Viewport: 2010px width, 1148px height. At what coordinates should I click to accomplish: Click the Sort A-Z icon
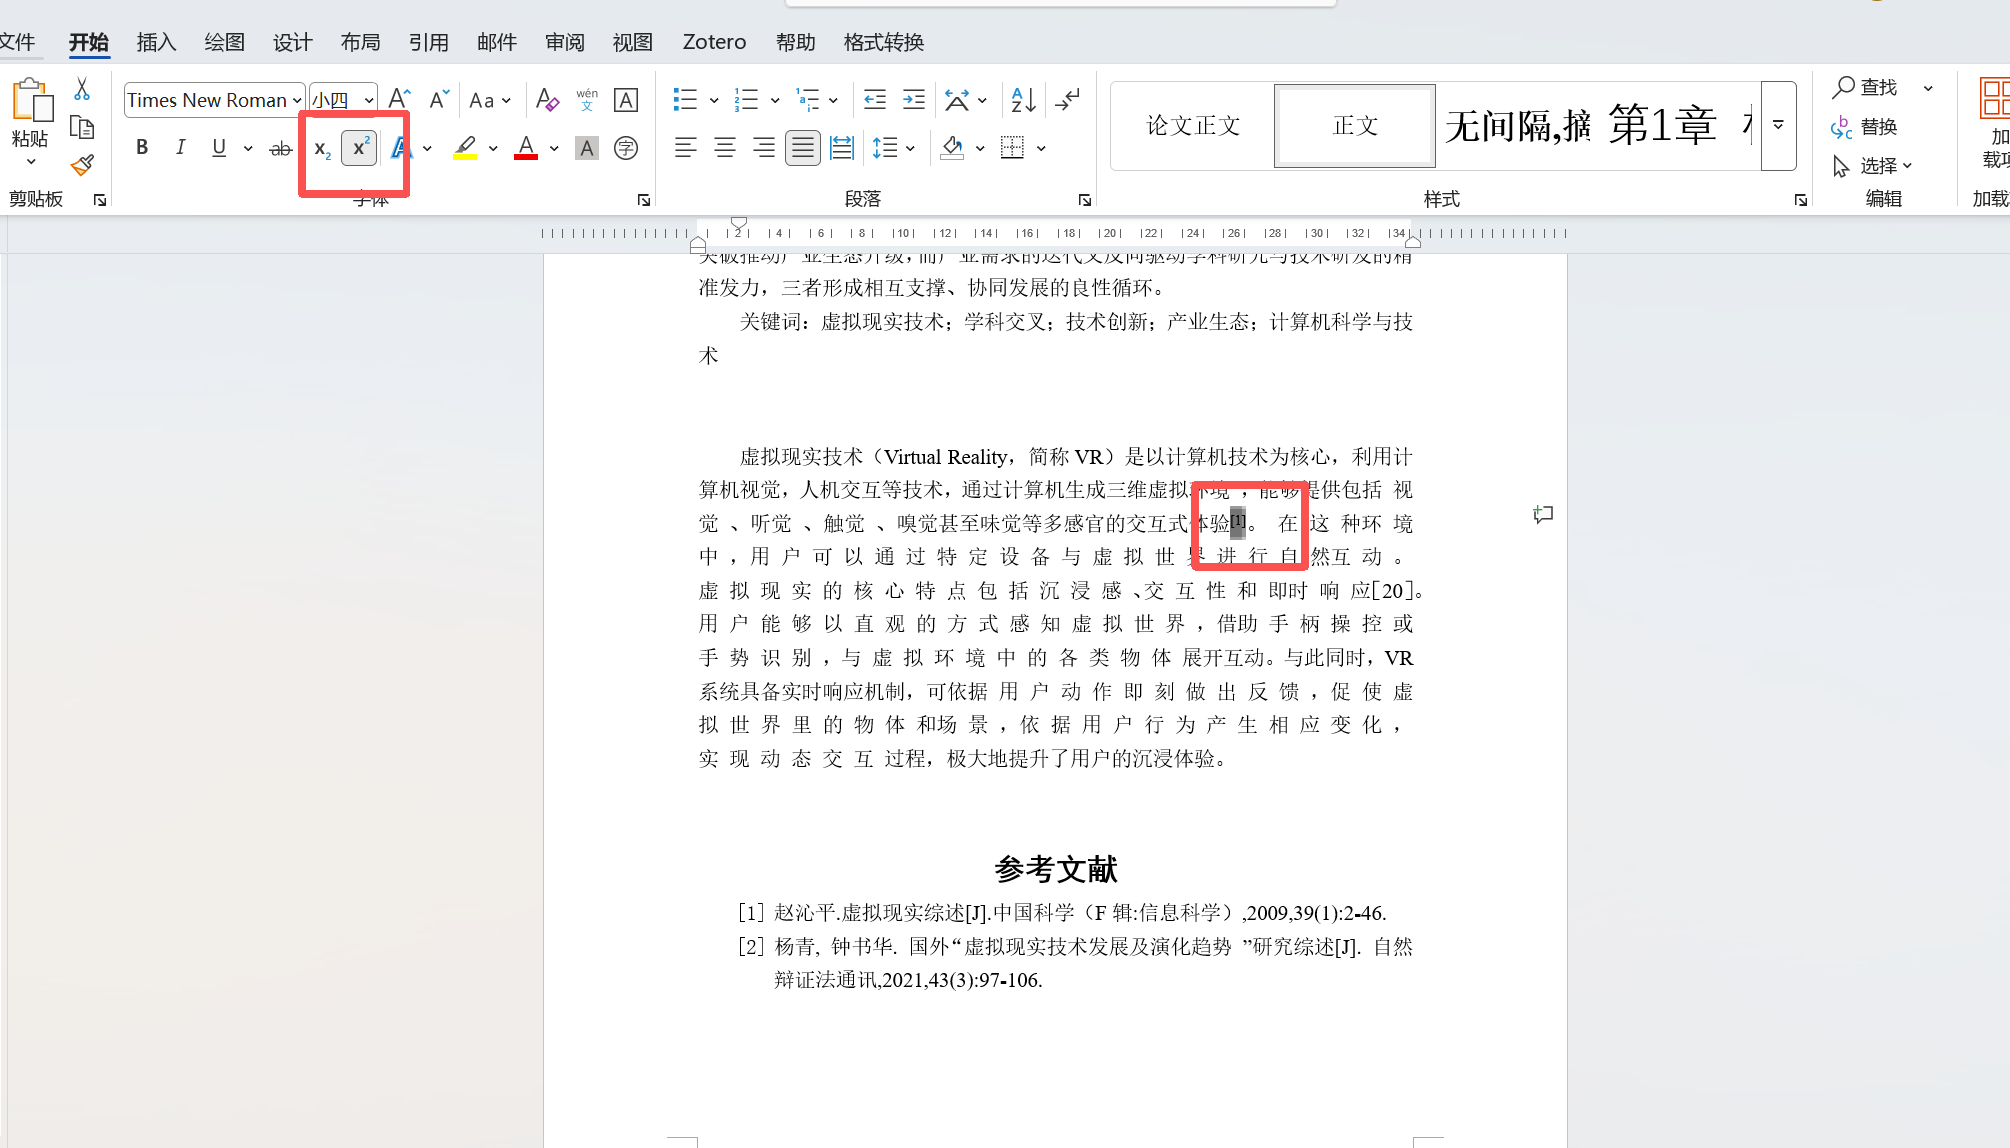click(1023, 99)
